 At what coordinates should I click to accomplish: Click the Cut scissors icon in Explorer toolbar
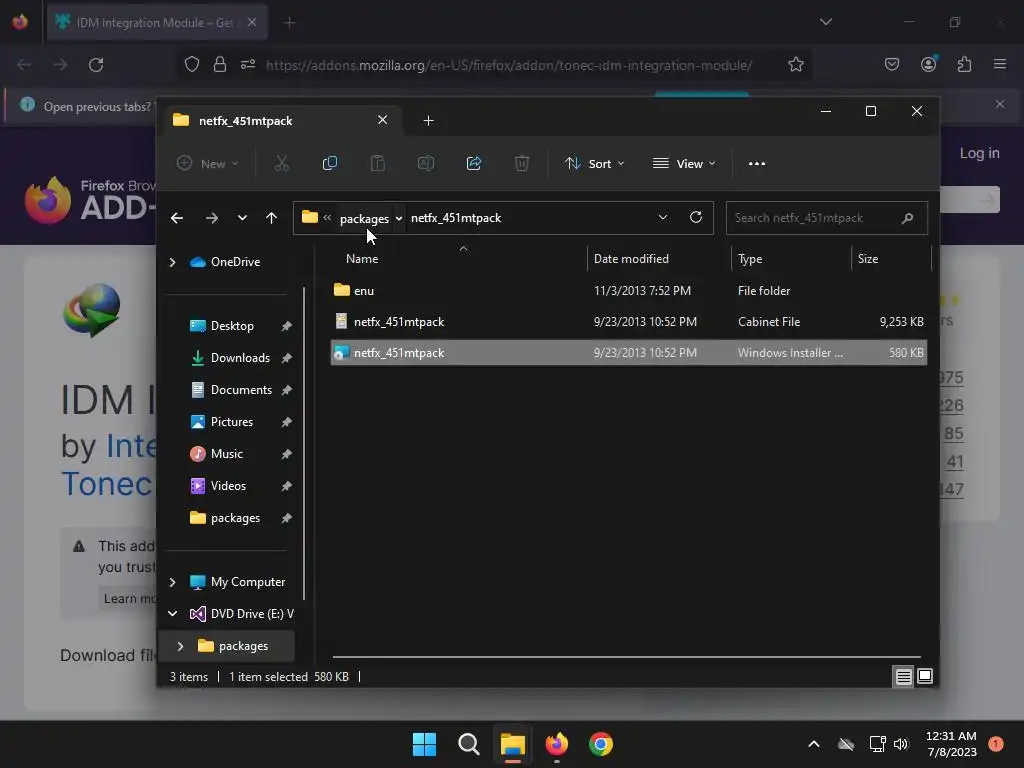pyautogui.click(x=281, y=163)
